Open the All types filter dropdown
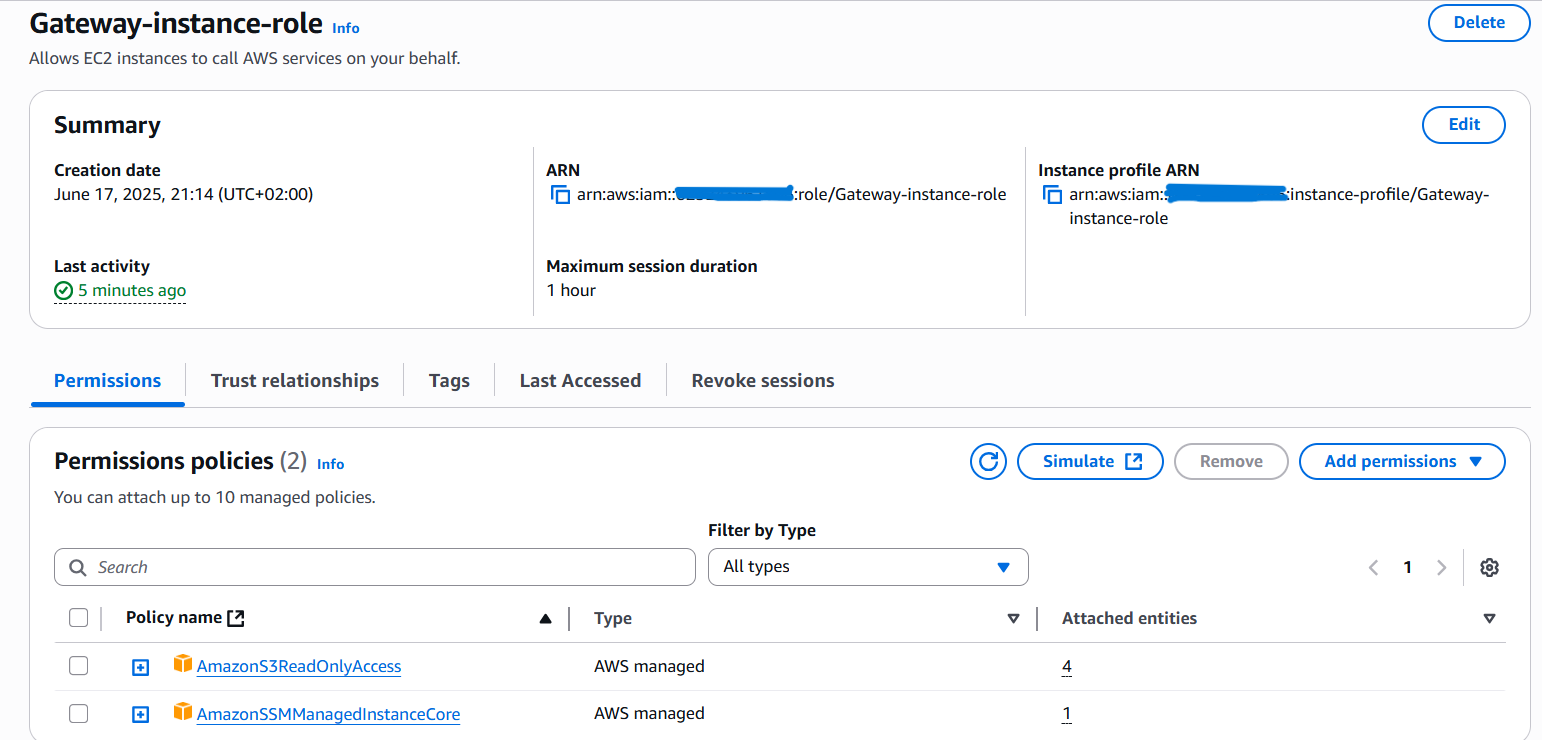 pyautogui.click(x=868, y=567)
